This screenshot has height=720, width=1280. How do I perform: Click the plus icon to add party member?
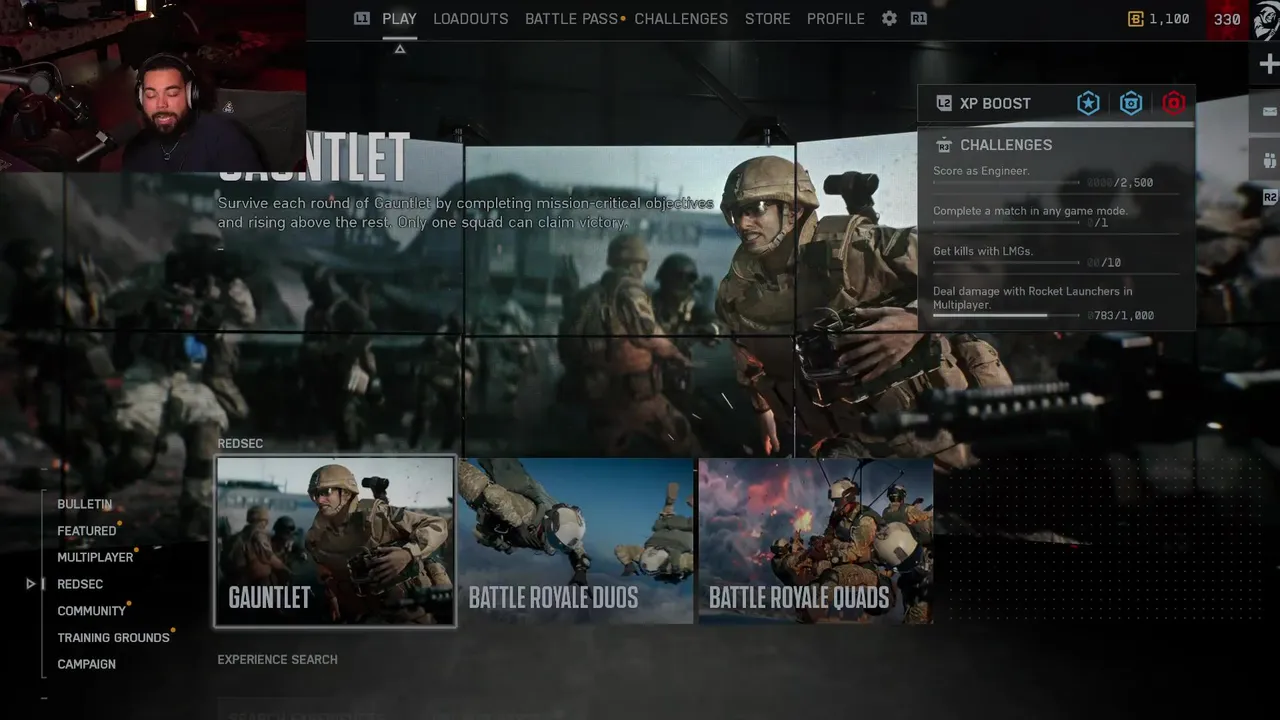click(1269, 64)
